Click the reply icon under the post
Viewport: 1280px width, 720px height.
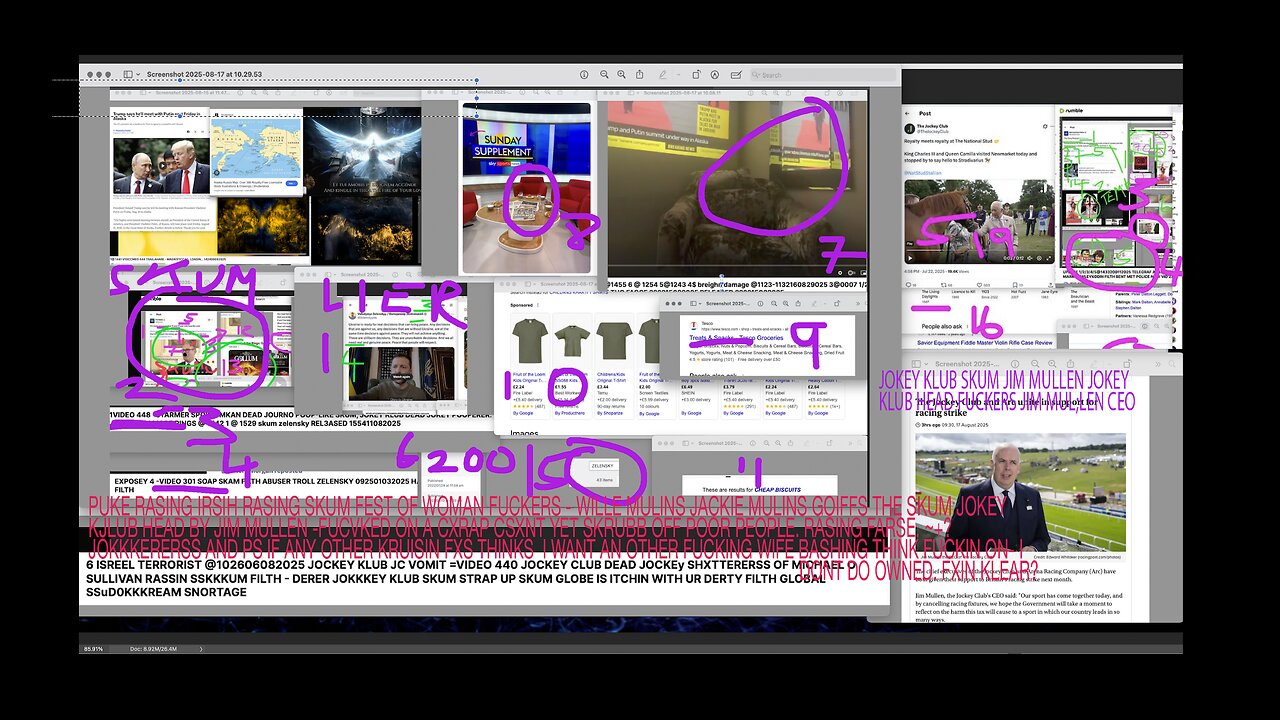908,284
